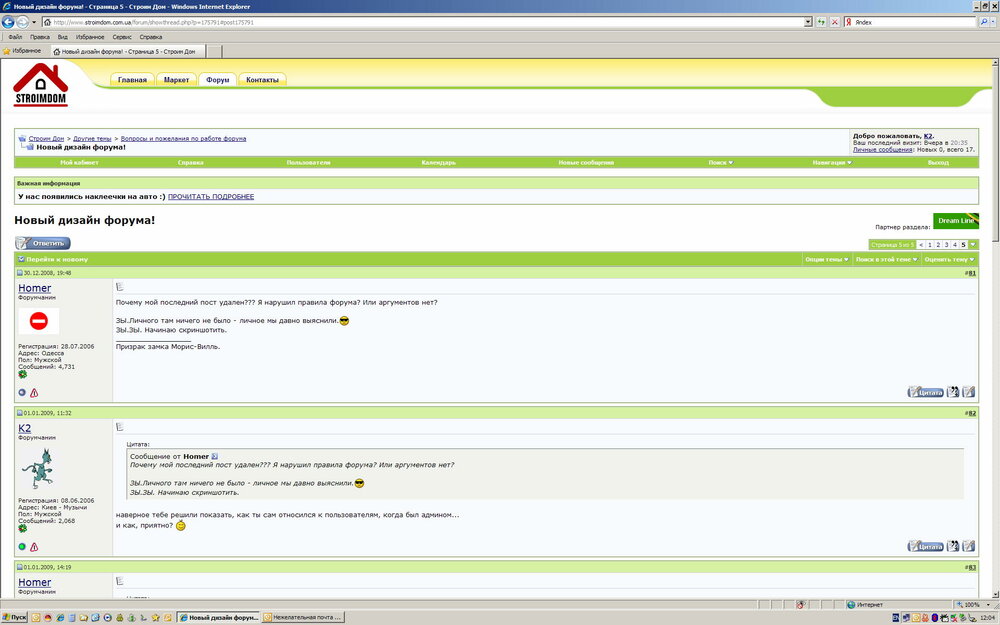Open Избранное favorites star button
The image size is (1000, 625).
[22, 51]
